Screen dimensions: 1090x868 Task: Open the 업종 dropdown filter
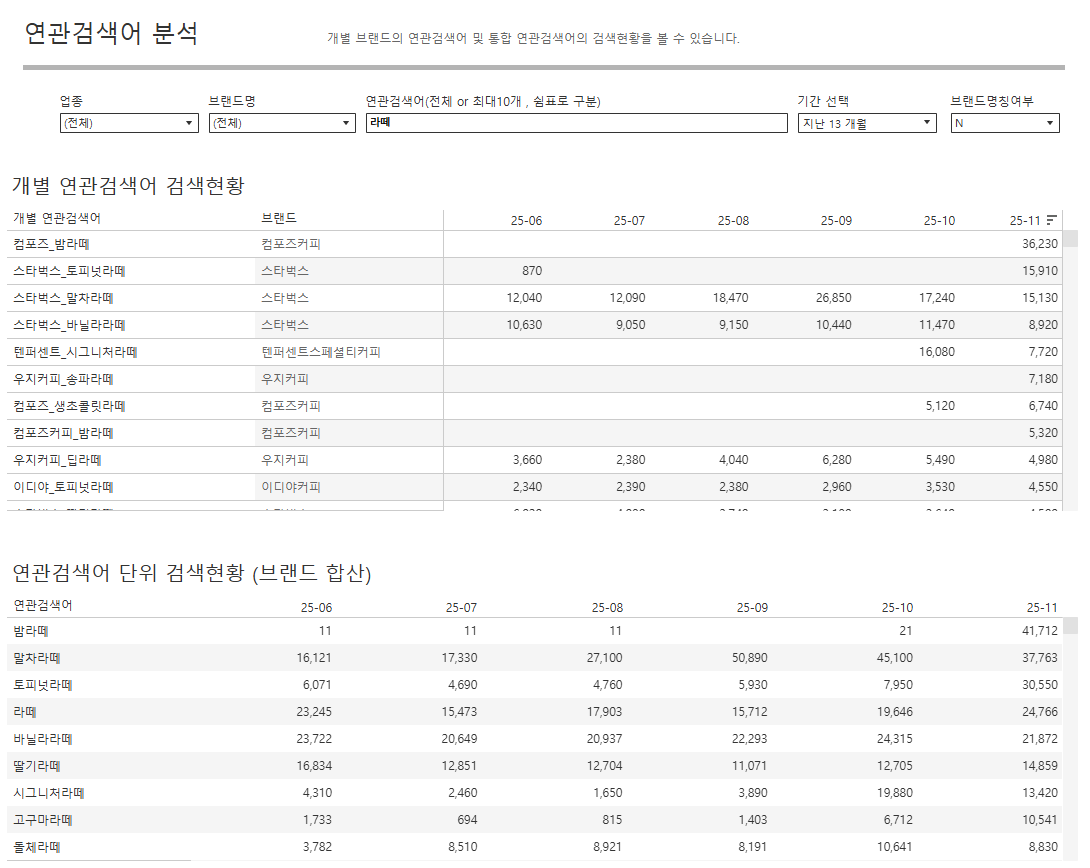129,123
